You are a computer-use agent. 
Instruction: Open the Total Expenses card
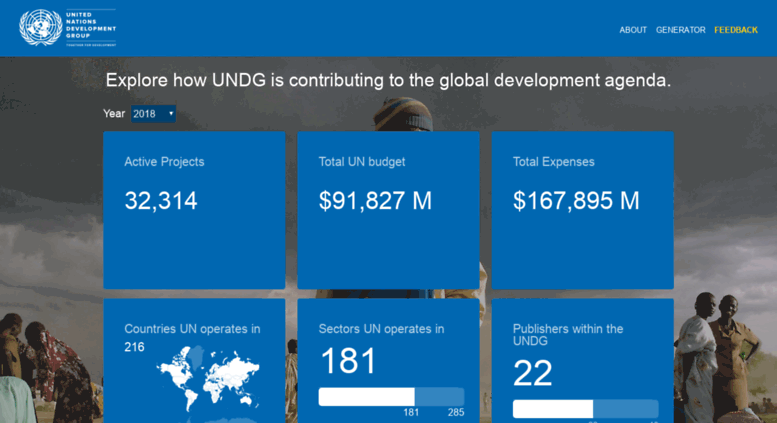(x=583, y=210)
